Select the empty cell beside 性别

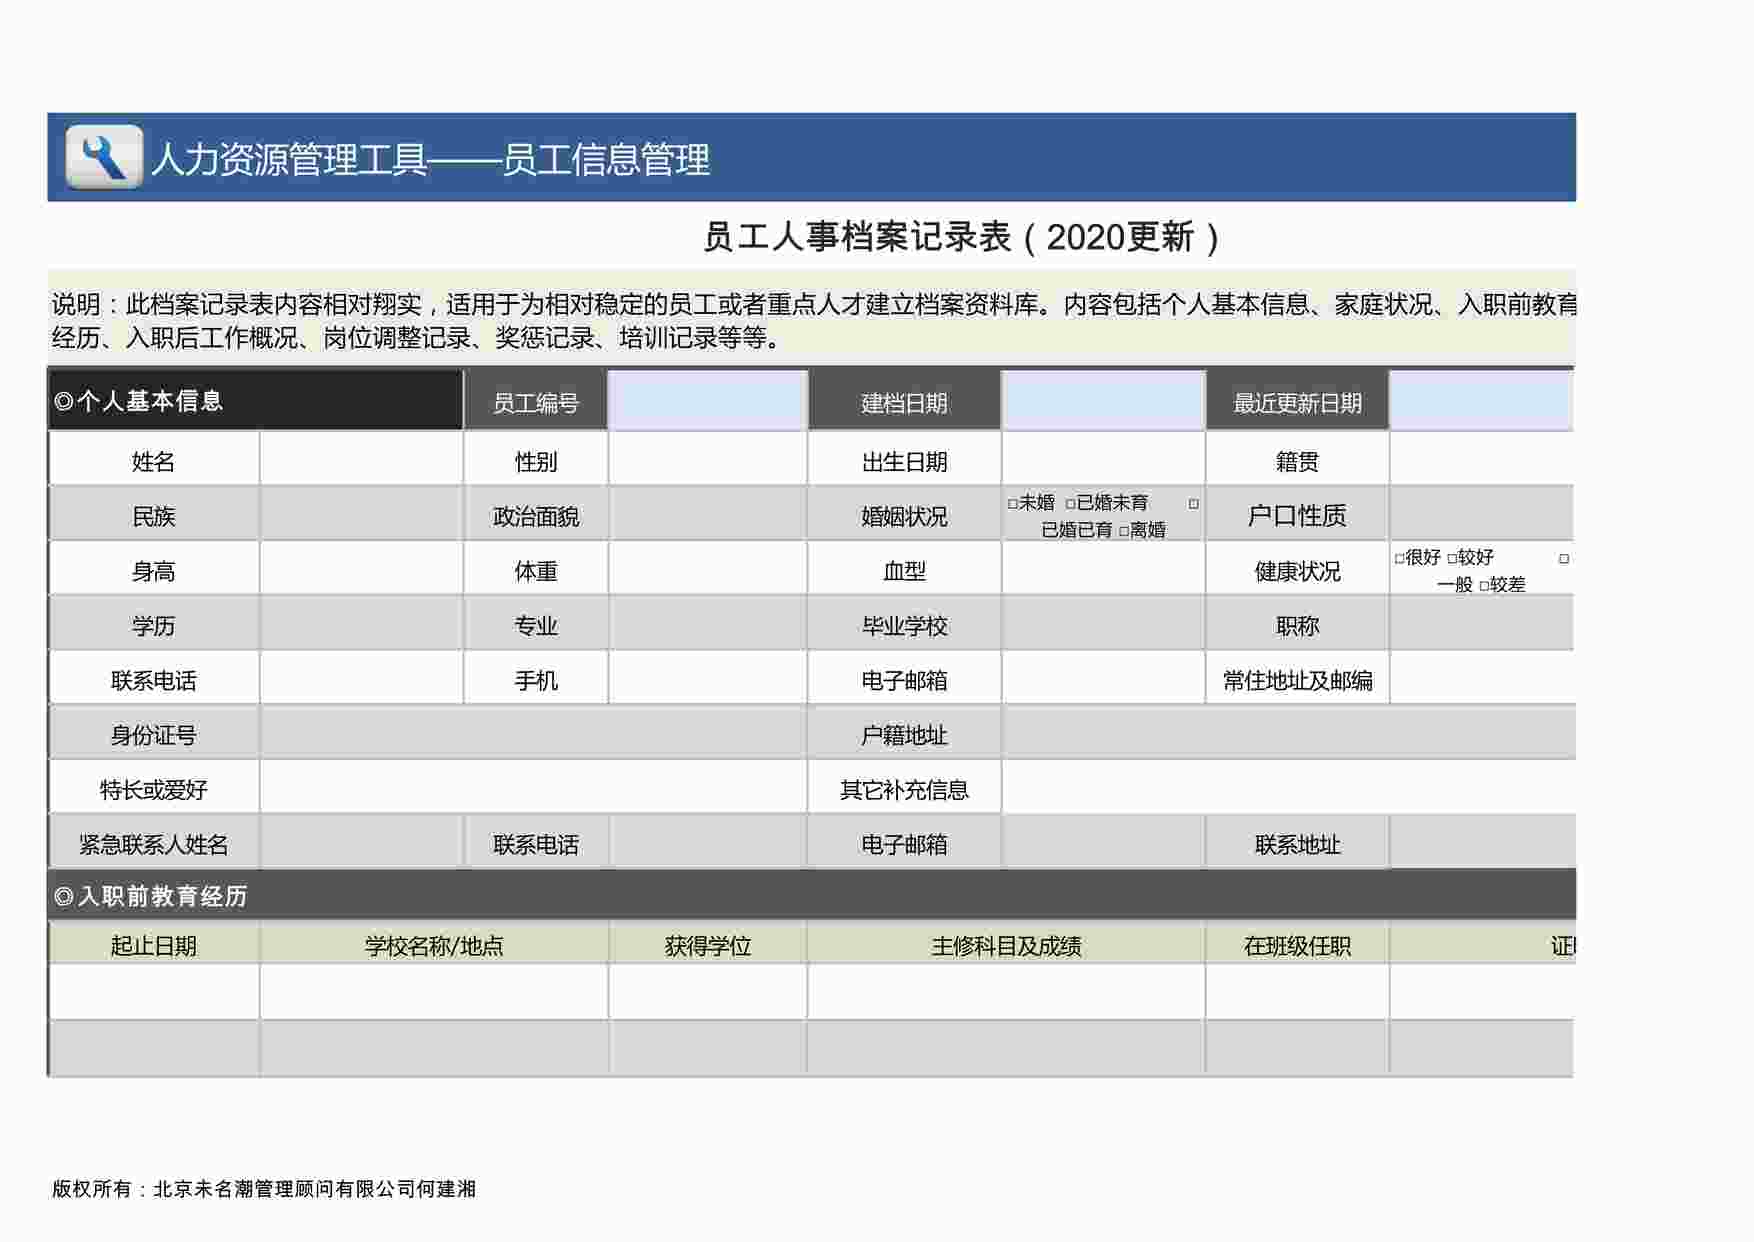point(708,459)
